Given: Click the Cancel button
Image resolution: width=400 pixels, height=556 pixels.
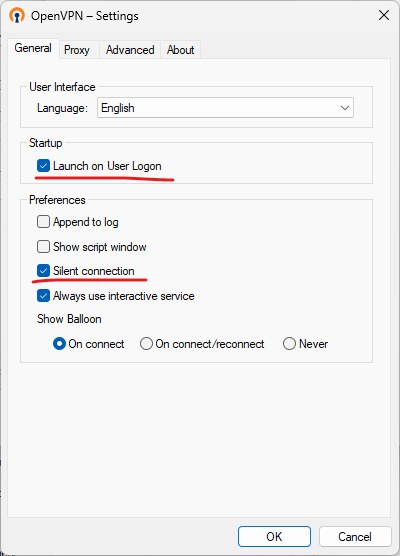Looking at the screenshot, I should tap(355, 536).
